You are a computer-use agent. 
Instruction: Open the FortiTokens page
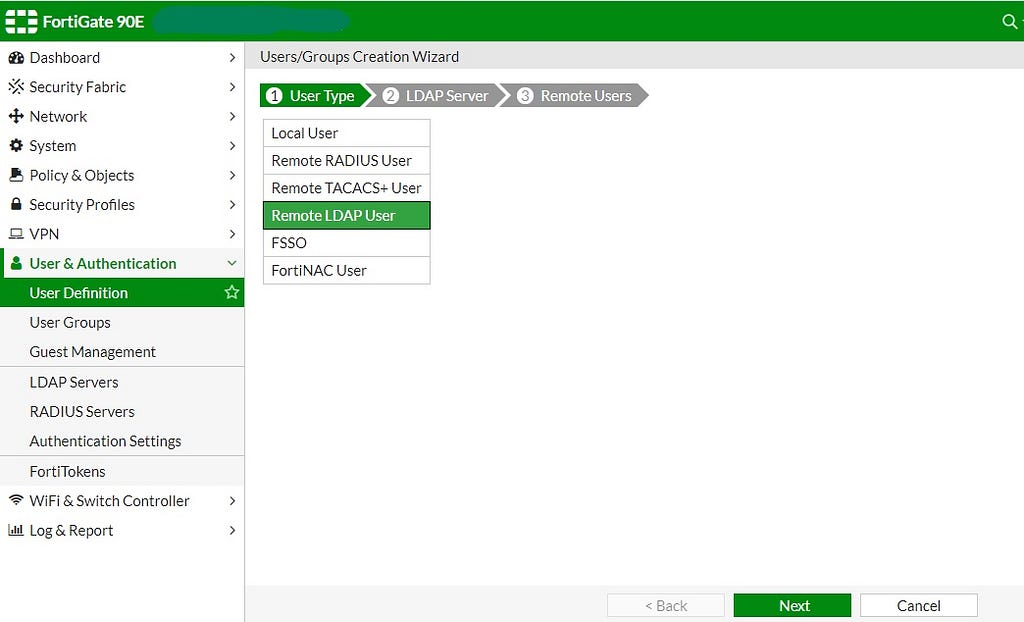(x=122, y=471)
